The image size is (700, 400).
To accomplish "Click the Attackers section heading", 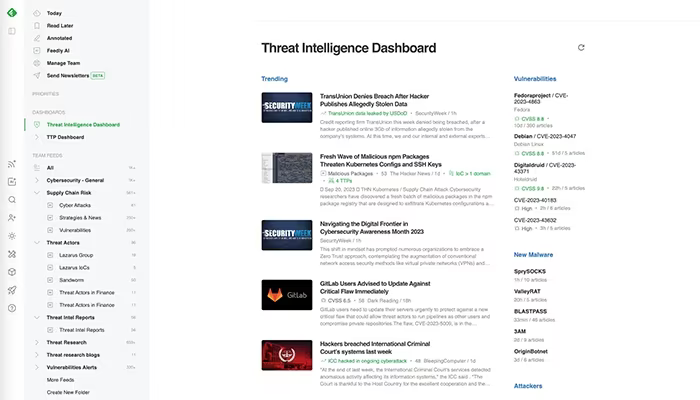I will point(528,386).
